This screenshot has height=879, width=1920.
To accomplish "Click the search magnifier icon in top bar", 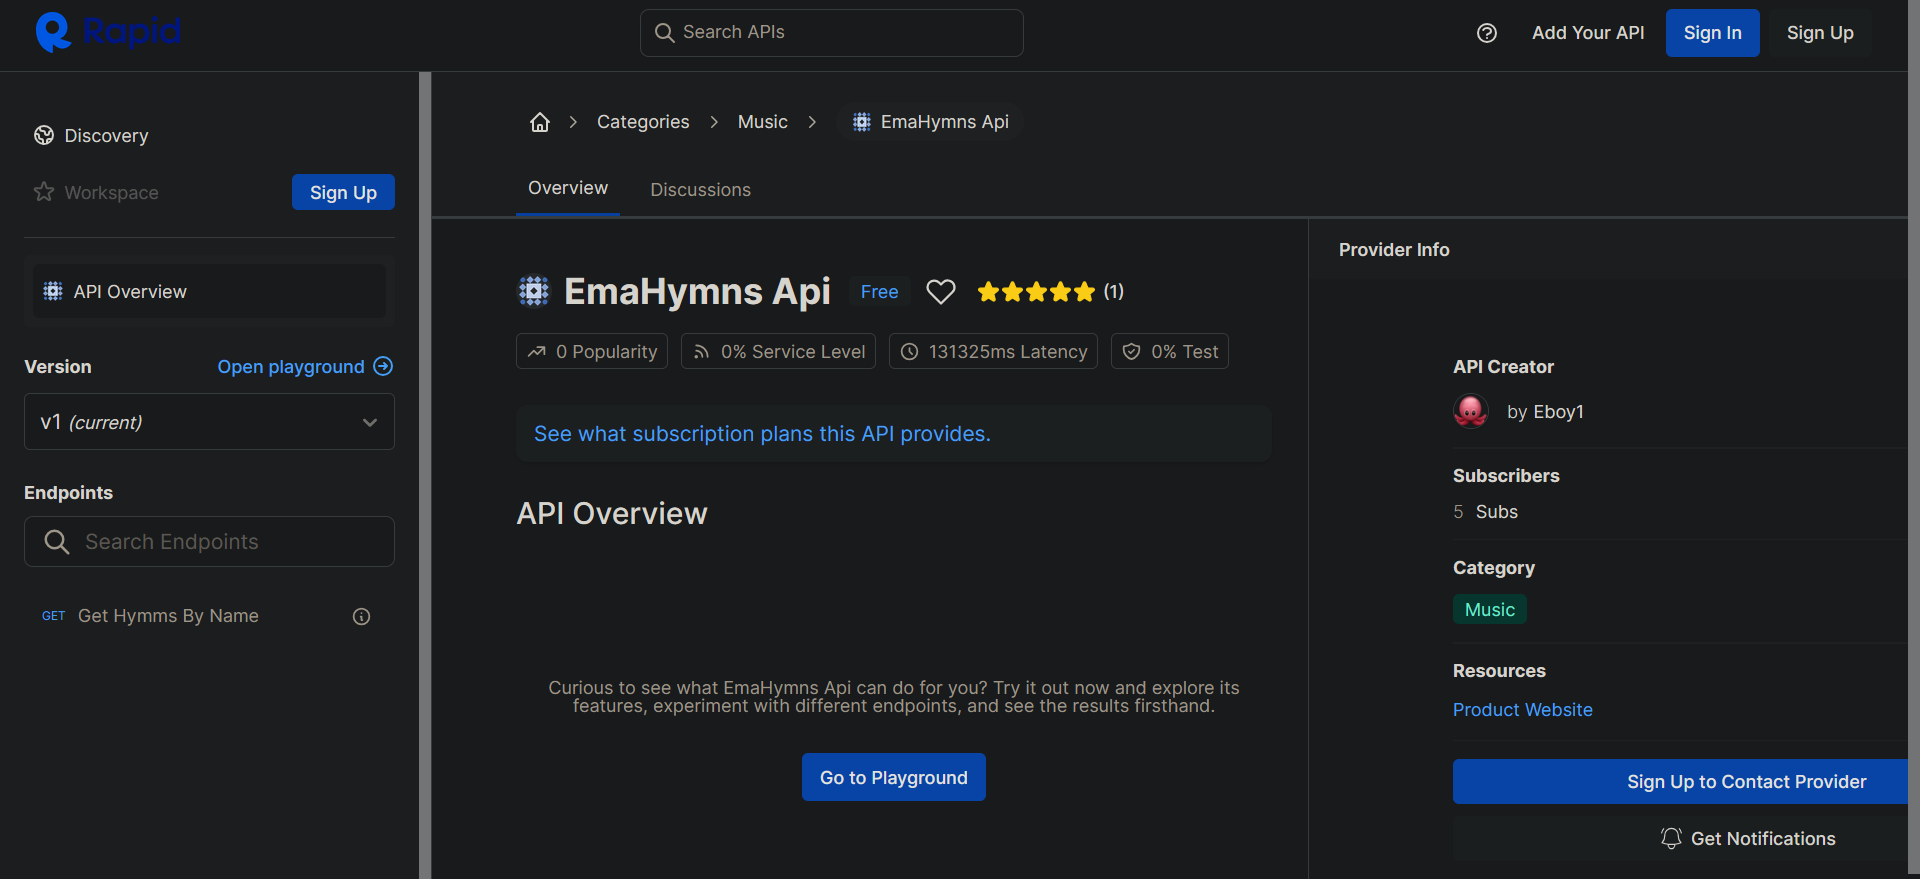I will pos(664,33).
